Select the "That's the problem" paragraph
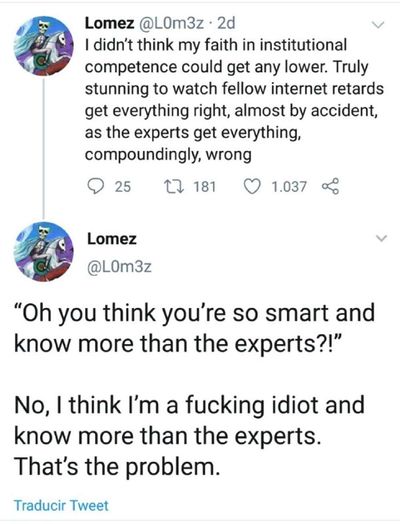 point(189,435)
